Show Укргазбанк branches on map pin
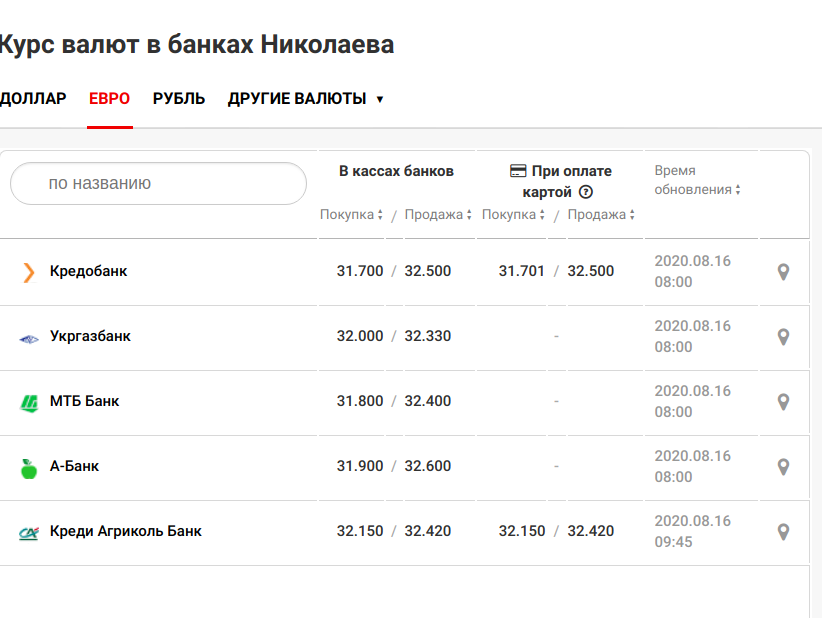 click(783, 337)
